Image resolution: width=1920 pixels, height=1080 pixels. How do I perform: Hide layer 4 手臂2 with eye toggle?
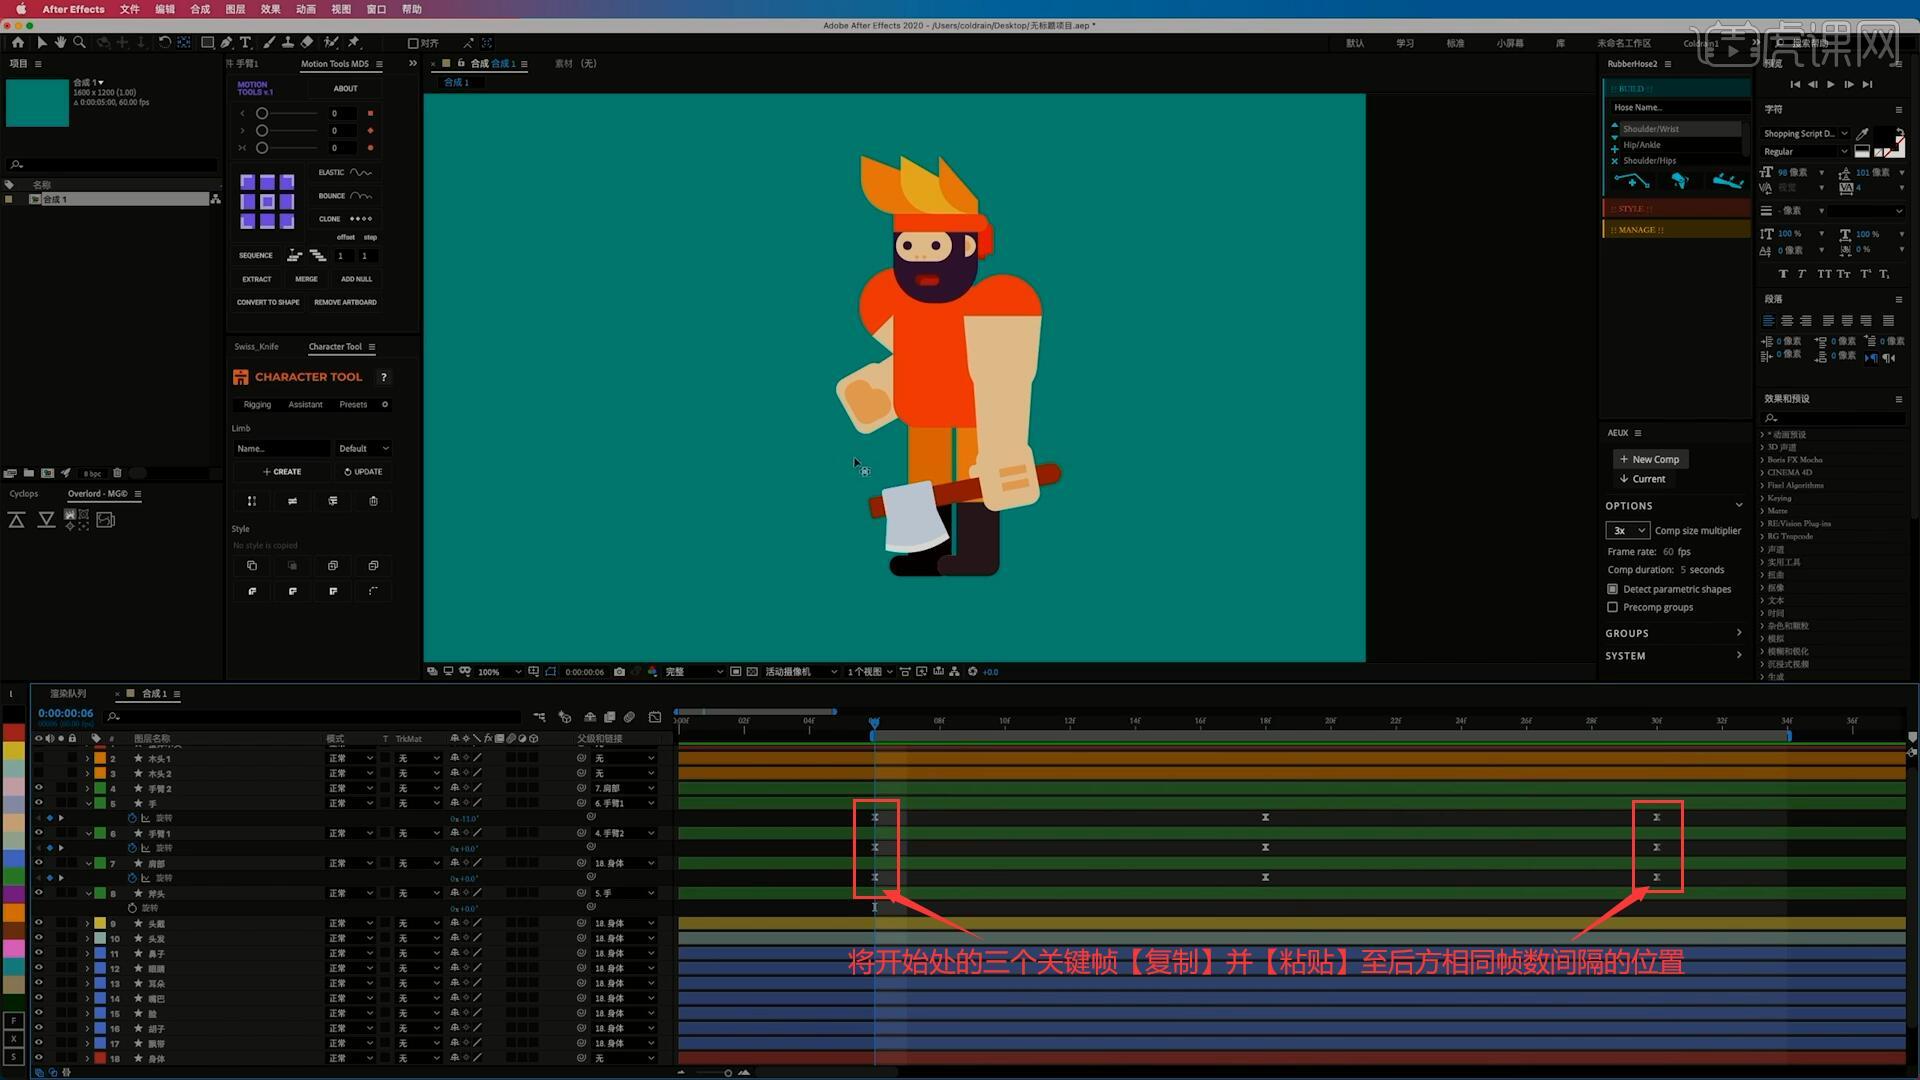pos(39,788)
